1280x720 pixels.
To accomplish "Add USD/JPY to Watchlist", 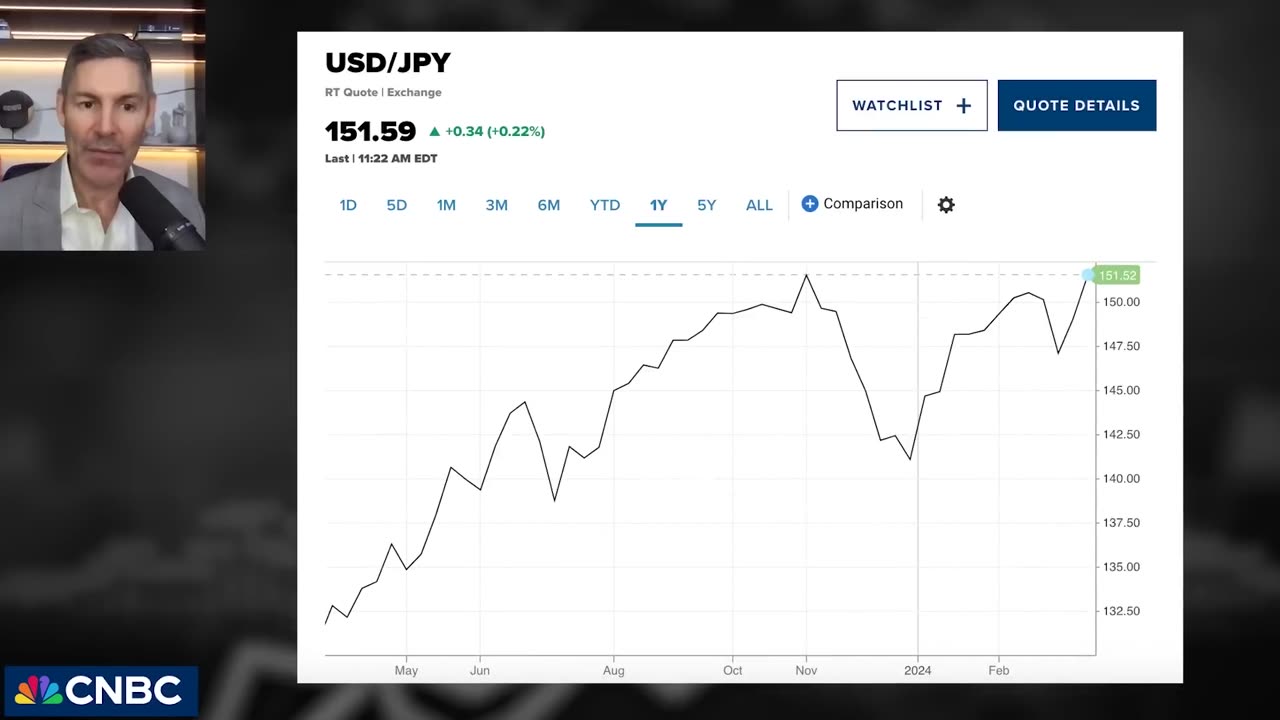I will (x=911, y=105).
